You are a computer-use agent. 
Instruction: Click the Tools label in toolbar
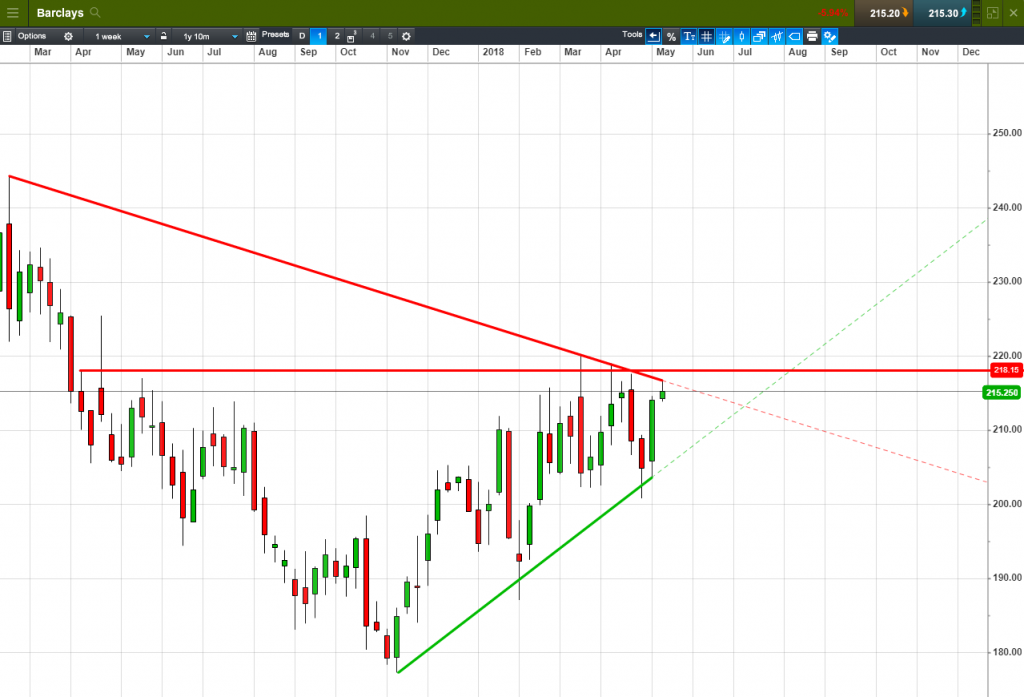click(632, 35)
